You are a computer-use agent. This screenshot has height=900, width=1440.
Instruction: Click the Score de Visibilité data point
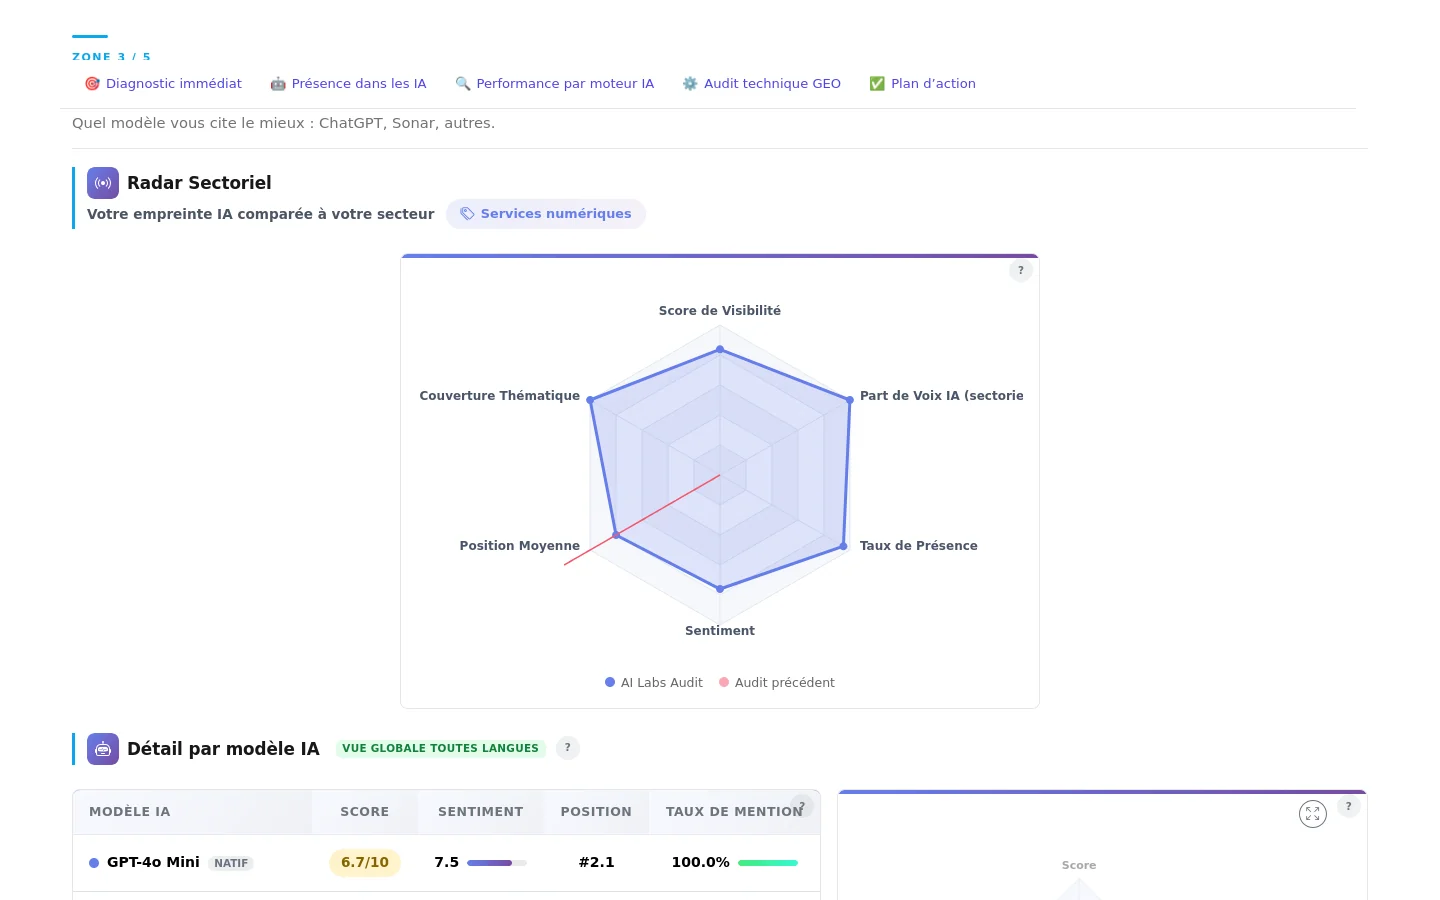tap(720, 349)
